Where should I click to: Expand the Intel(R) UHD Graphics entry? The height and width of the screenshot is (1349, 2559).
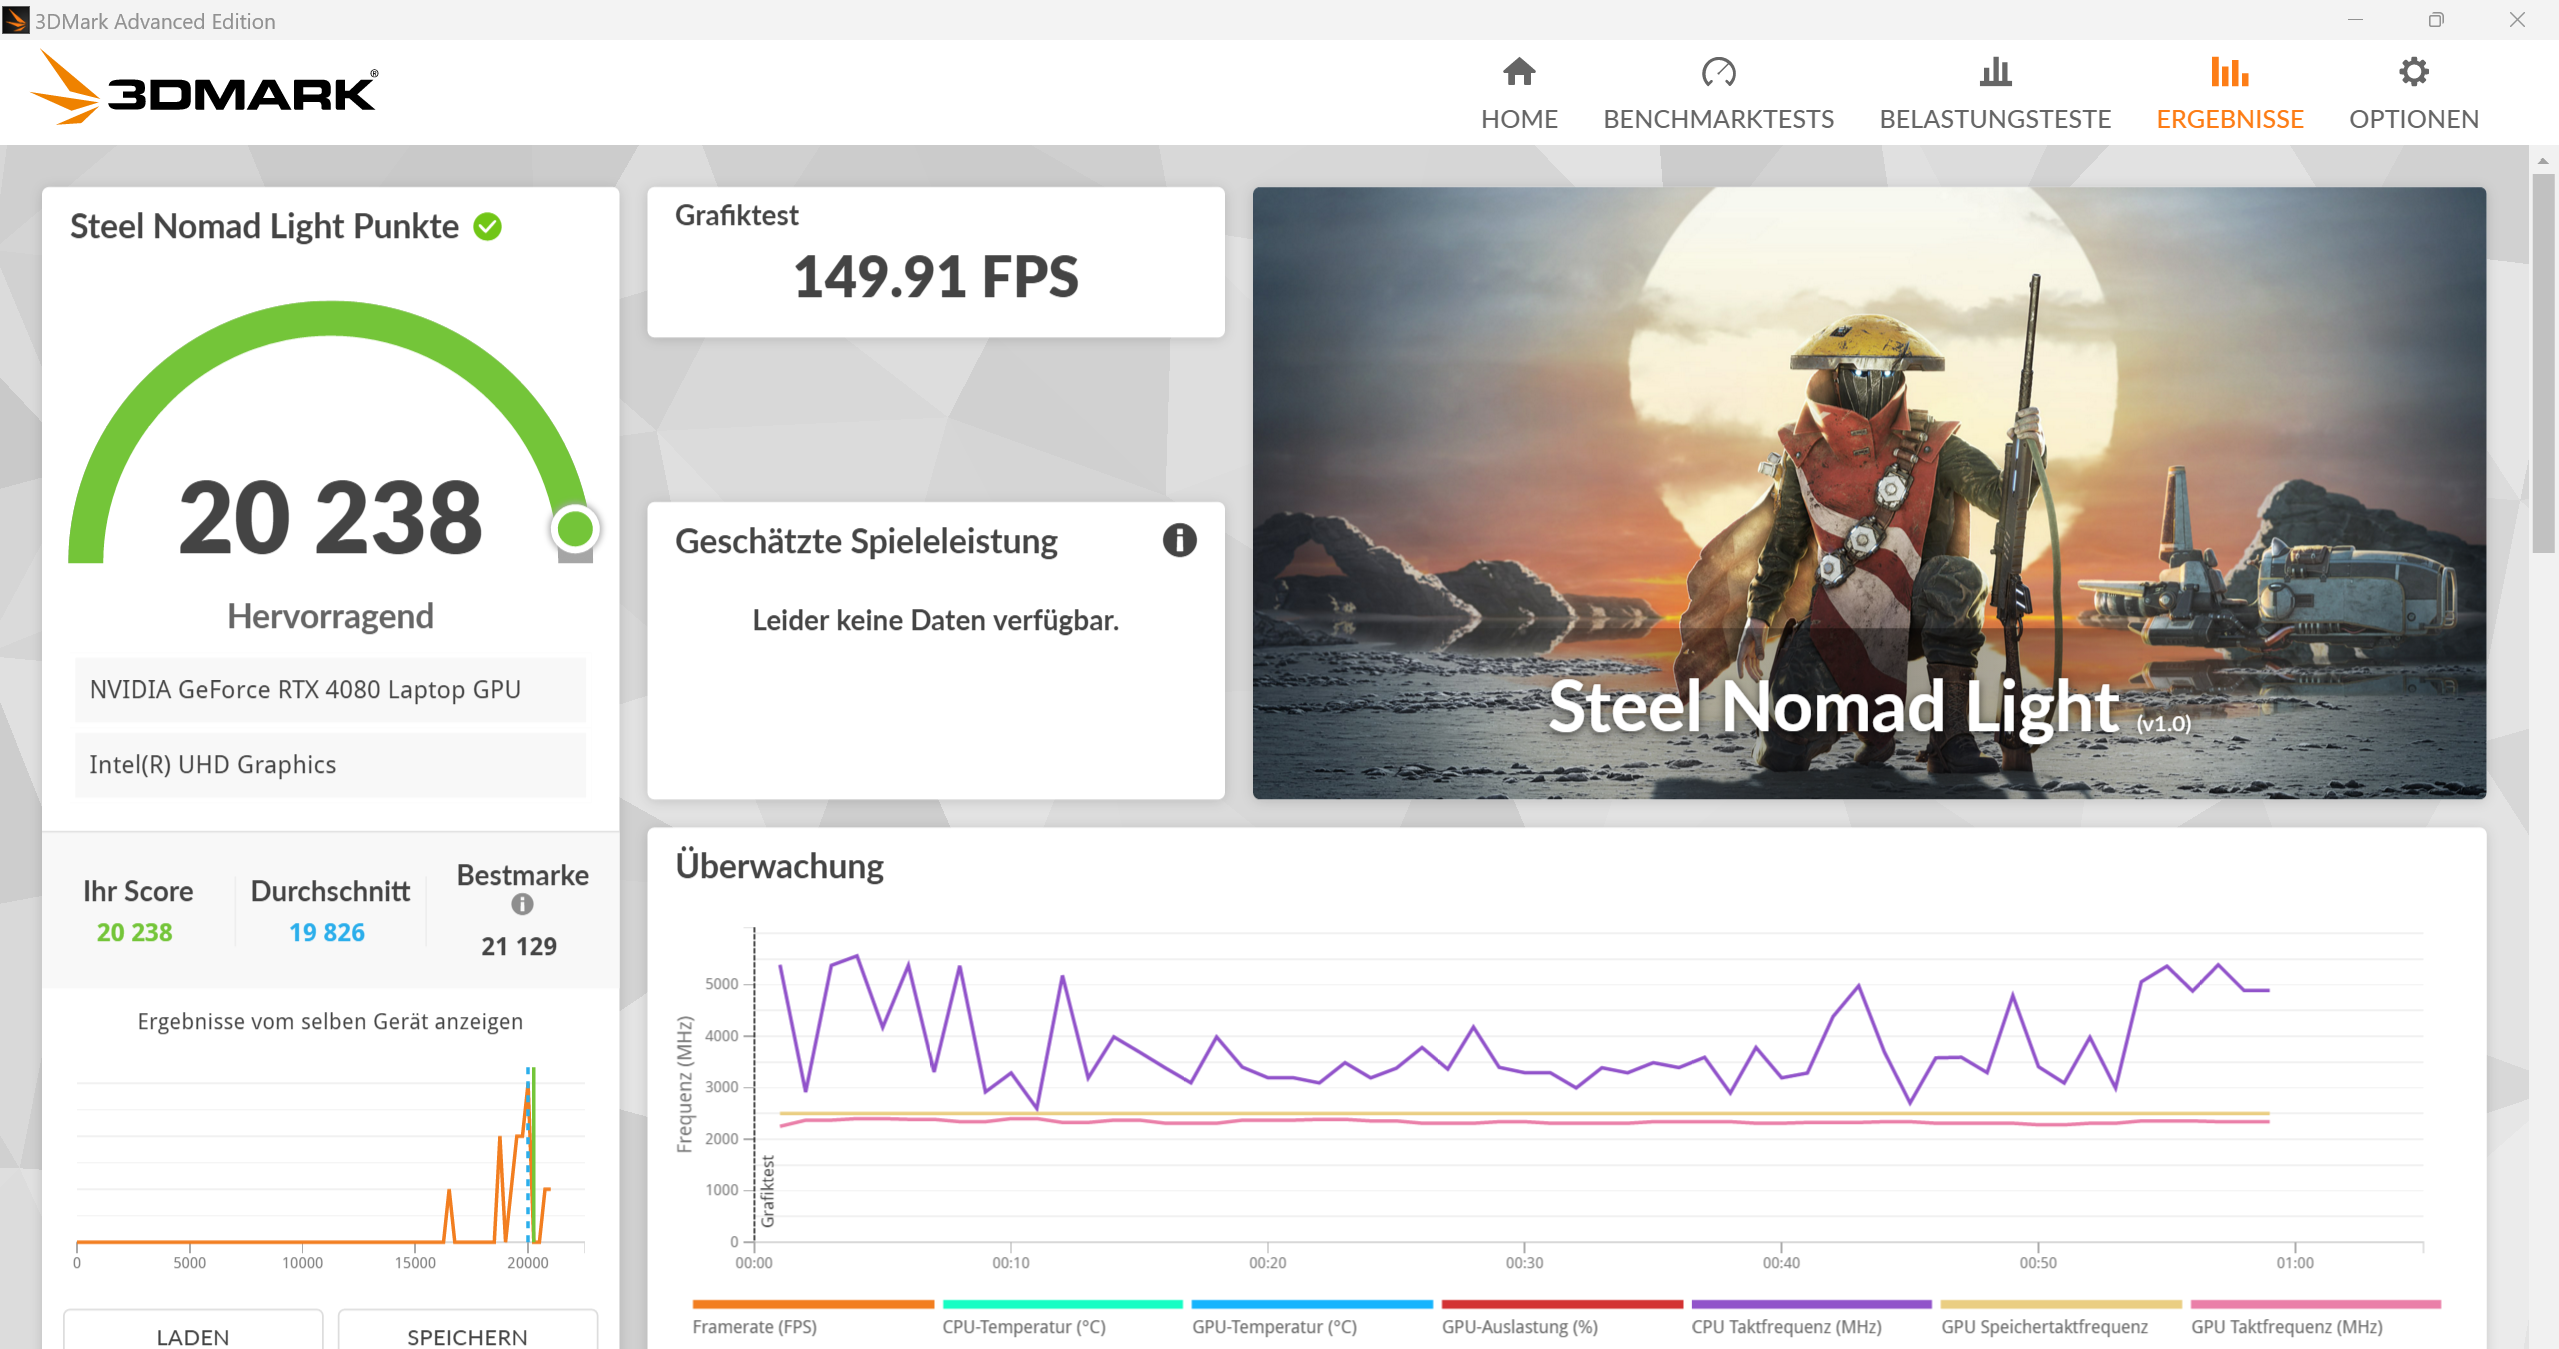pyautogui.click(x=330, y=765)
